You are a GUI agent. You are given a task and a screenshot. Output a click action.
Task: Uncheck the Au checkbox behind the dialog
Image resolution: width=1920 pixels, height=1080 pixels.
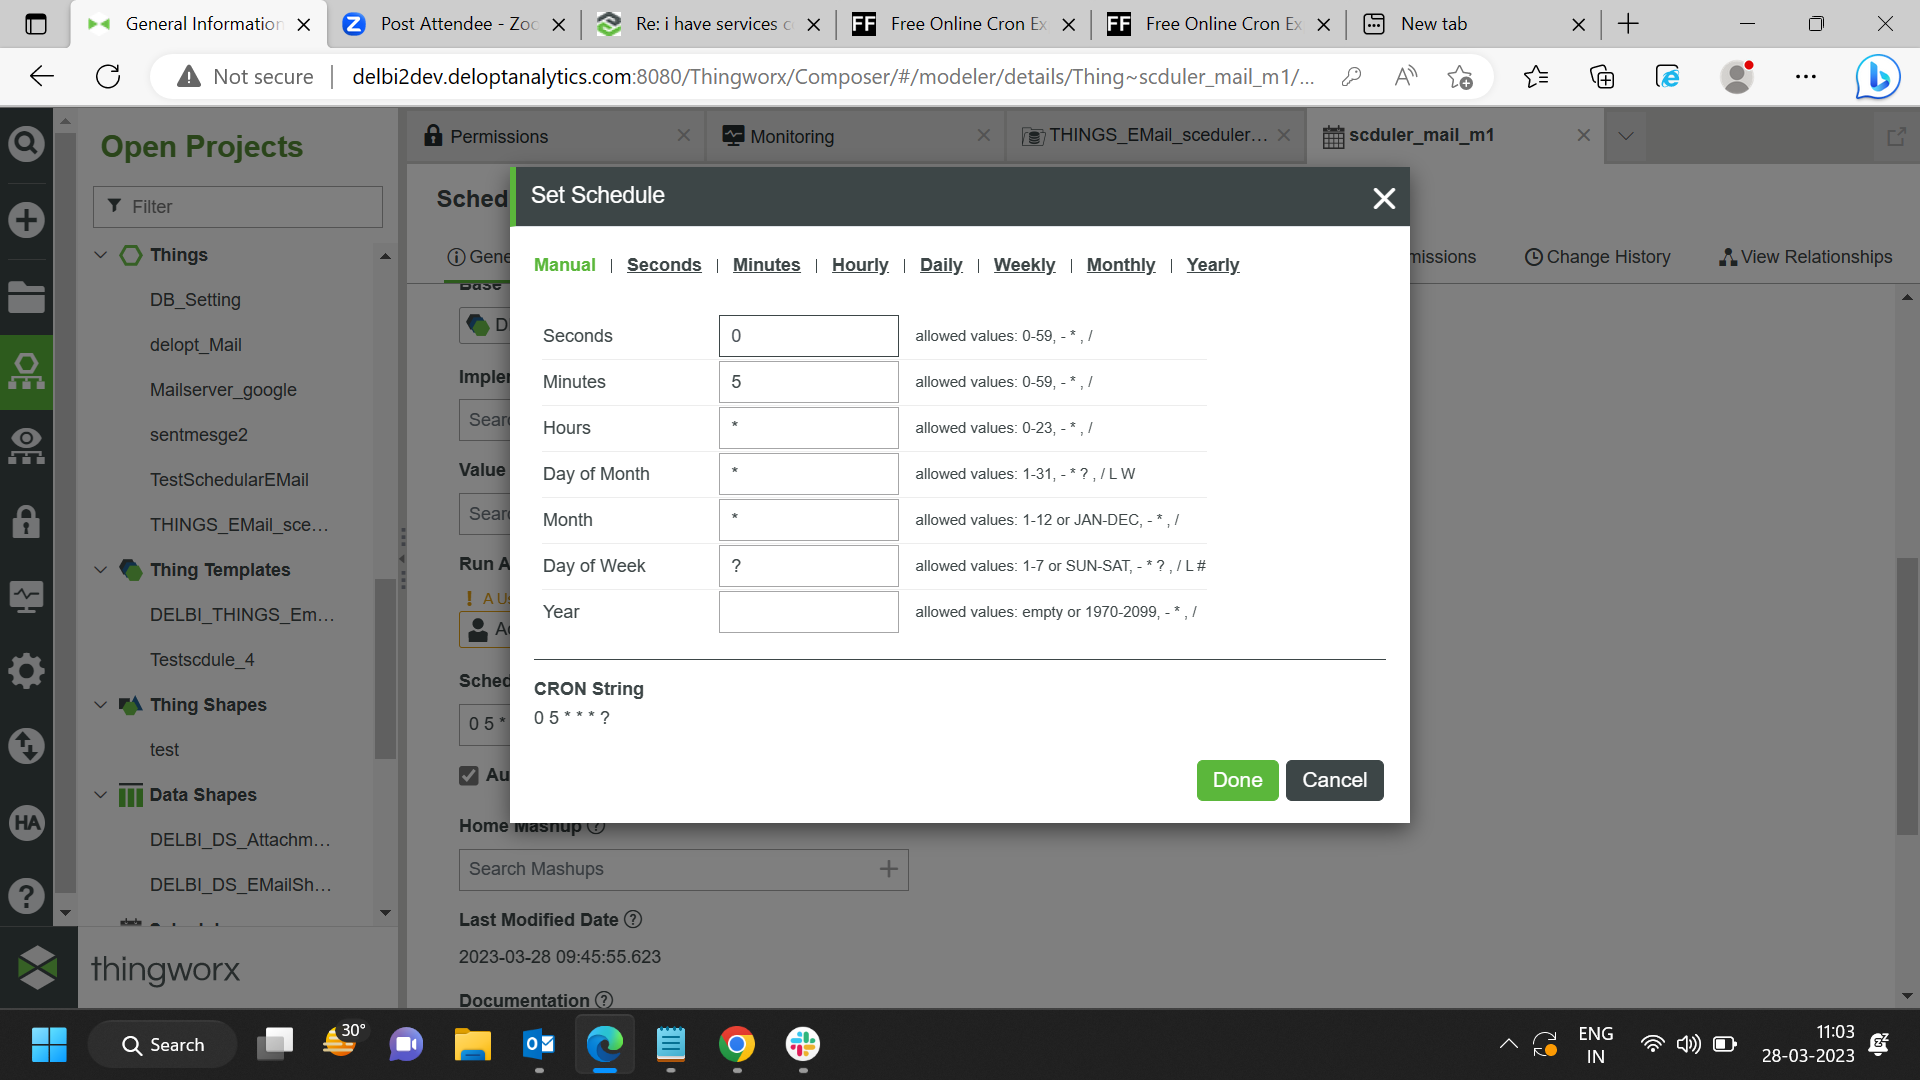(x=468, y=775)
